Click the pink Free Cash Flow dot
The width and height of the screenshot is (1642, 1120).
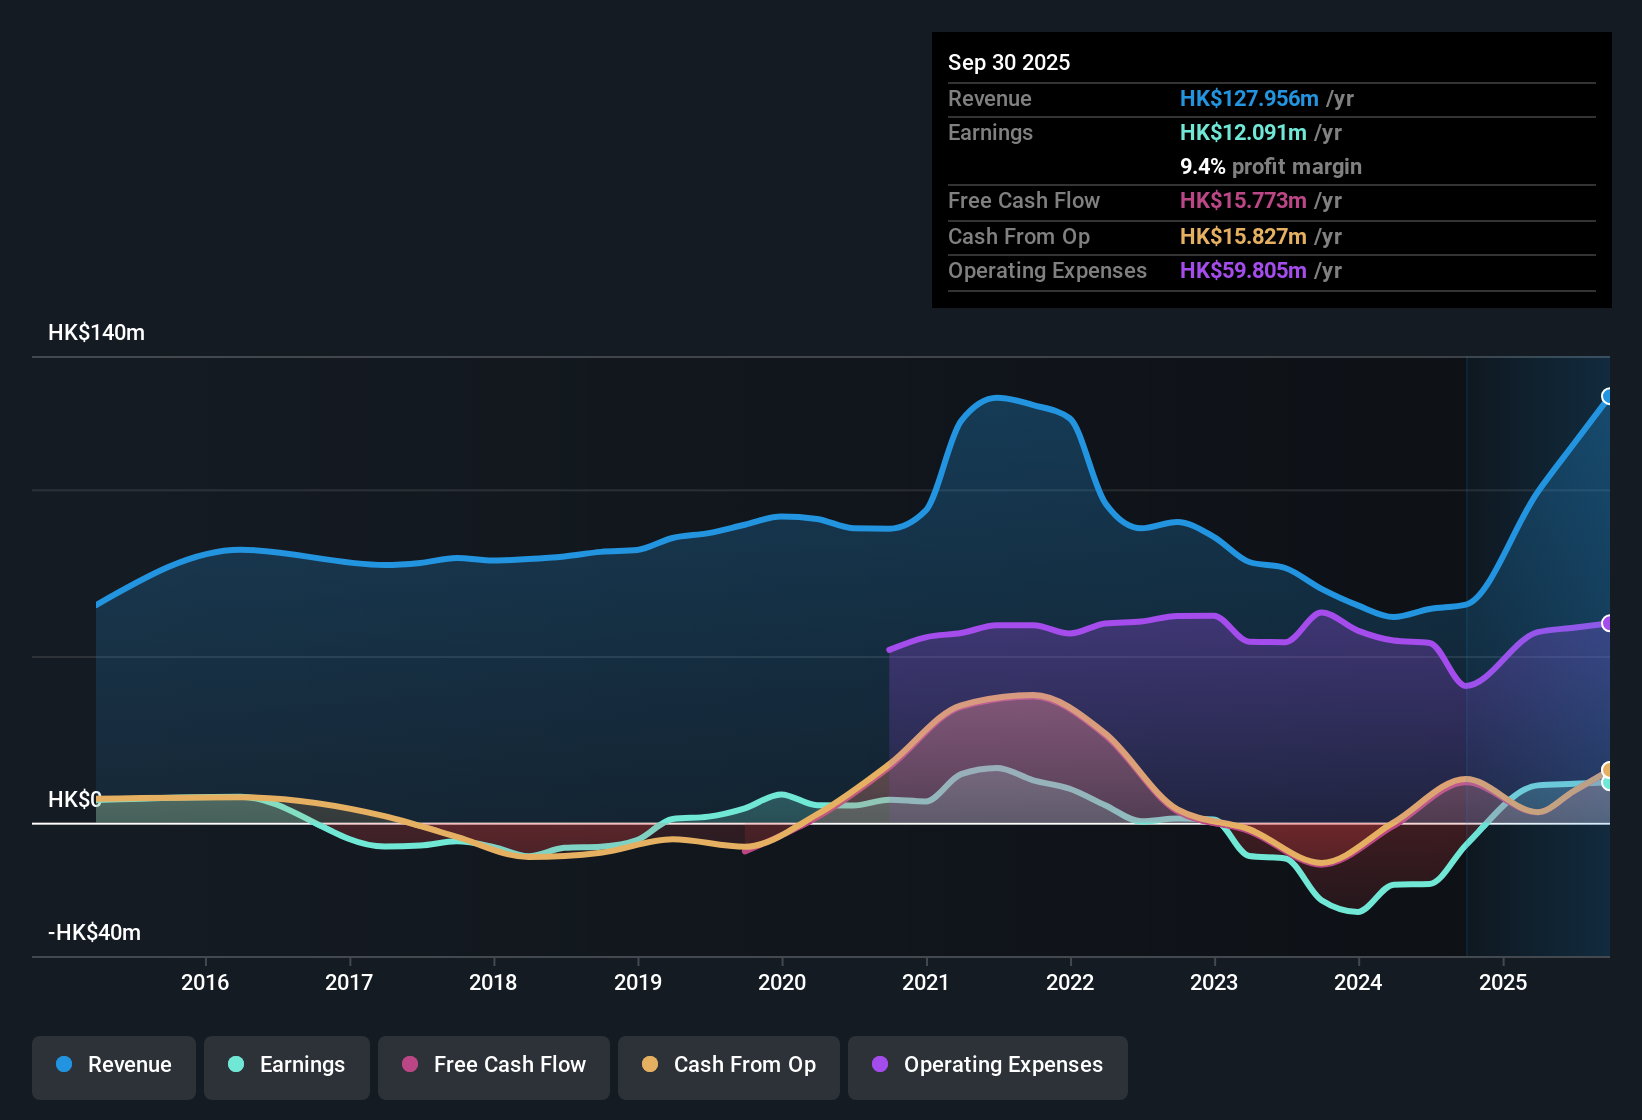[410, 1064]
